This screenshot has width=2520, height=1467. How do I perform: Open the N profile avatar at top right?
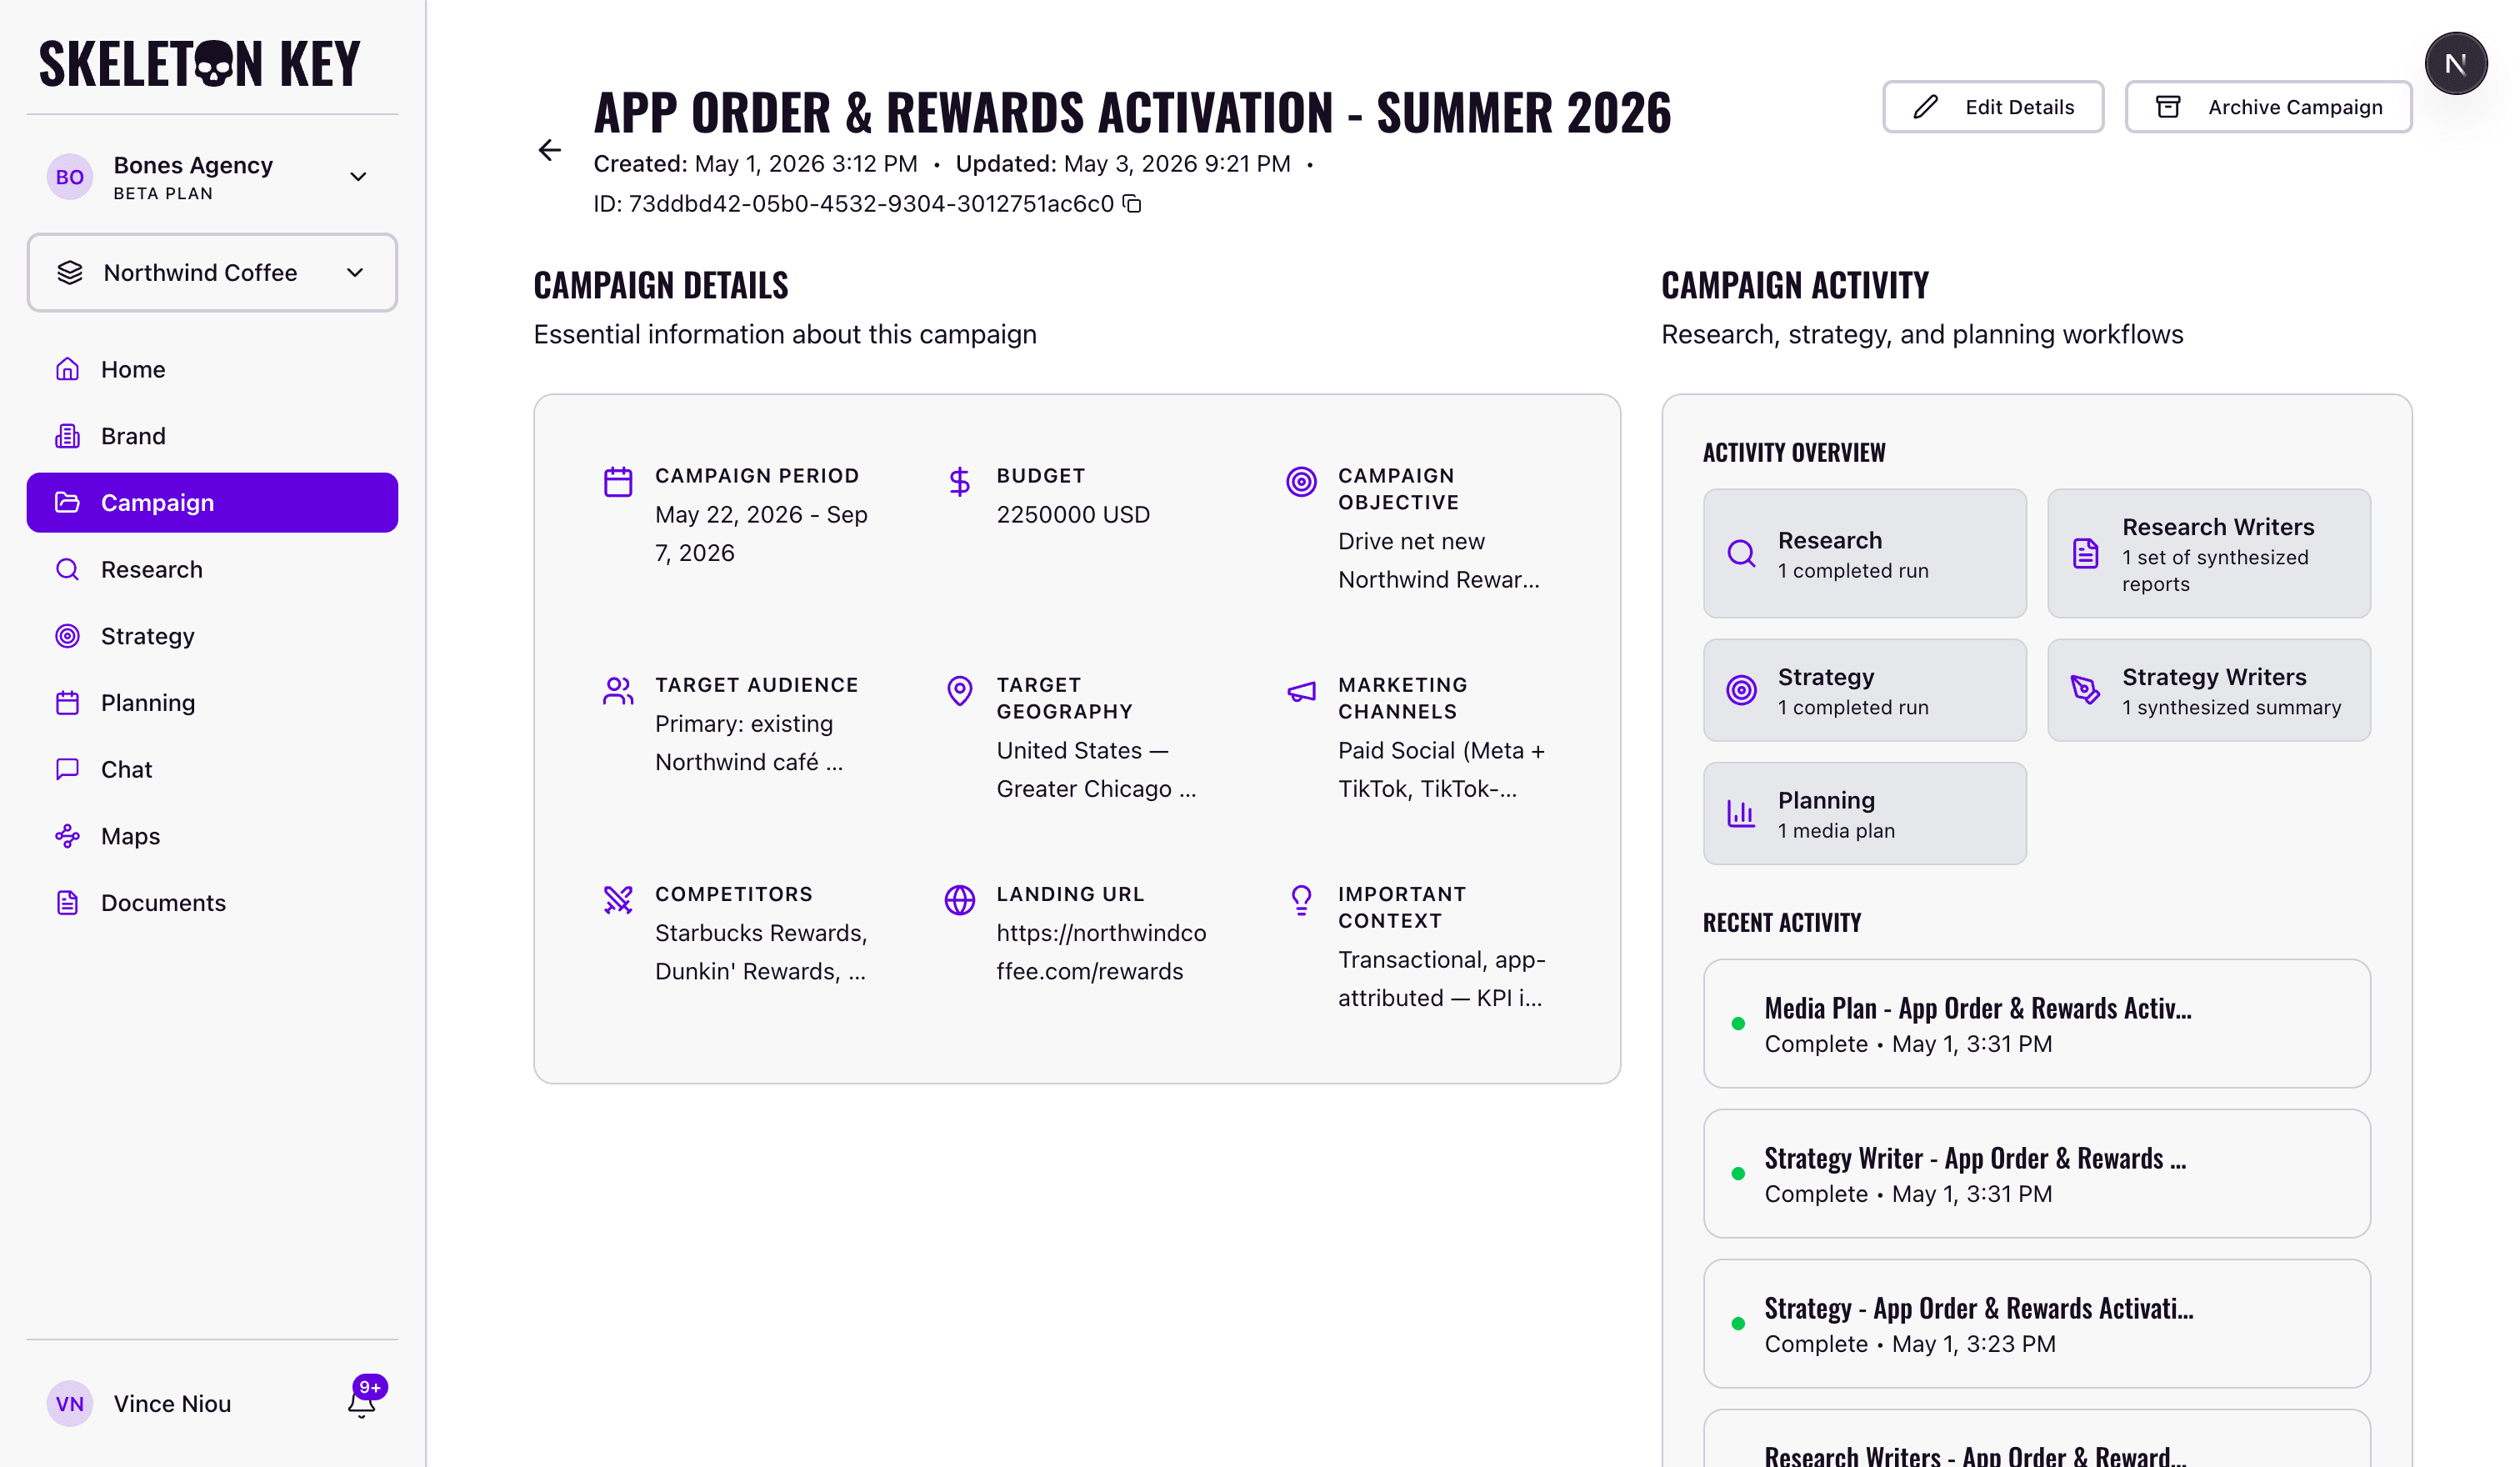click(x=2455, y=64)
